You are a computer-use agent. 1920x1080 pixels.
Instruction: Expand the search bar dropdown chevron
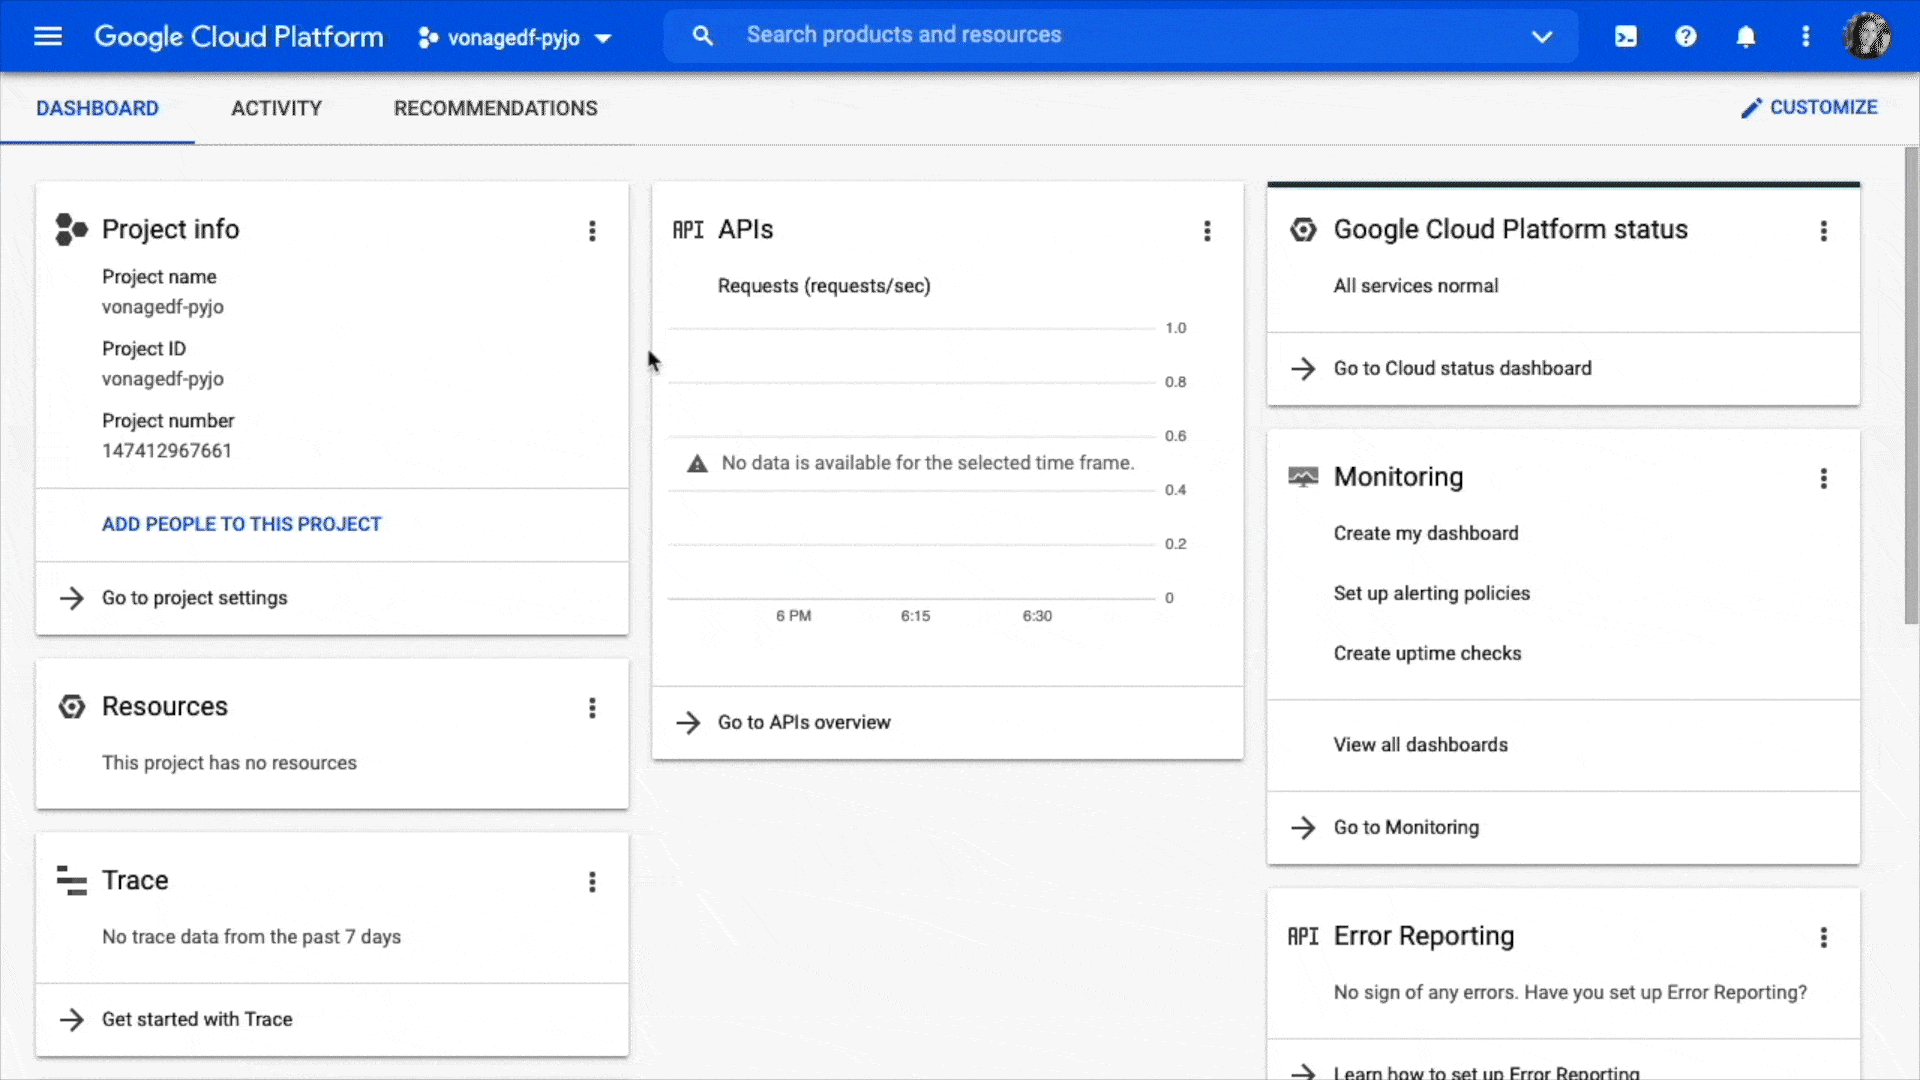pos(1542,37)
